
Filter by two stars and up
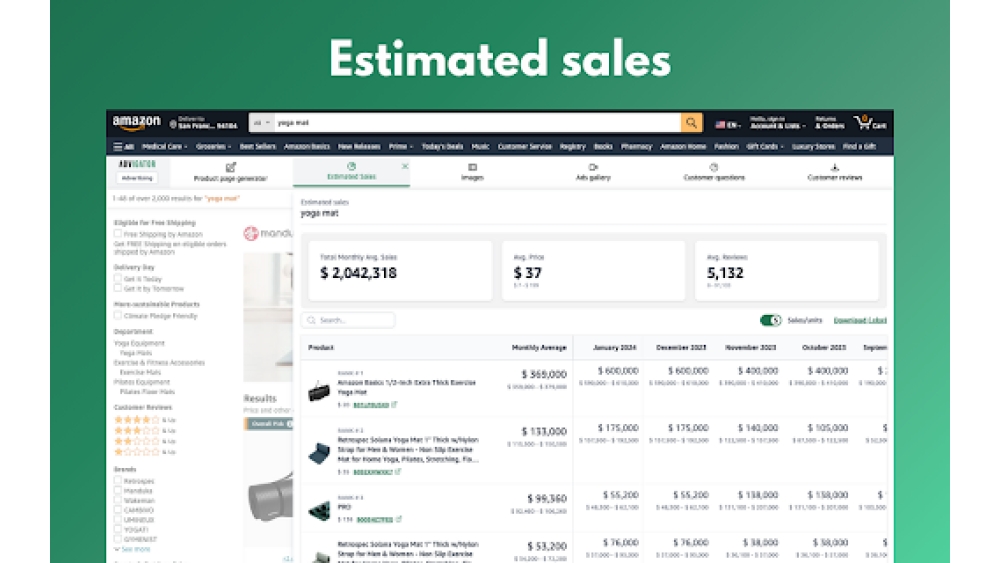(x=145, y=441)
